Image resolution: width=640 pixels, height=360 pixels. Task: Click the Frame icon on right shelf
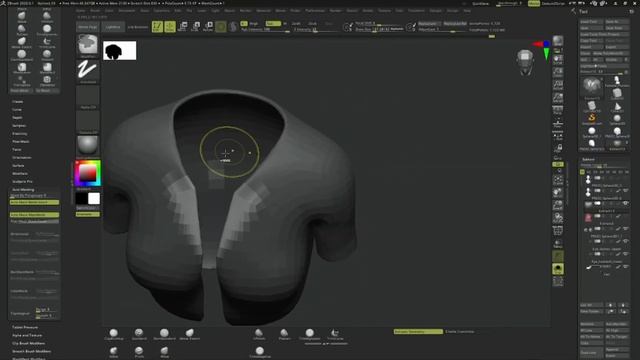point(558,180)
